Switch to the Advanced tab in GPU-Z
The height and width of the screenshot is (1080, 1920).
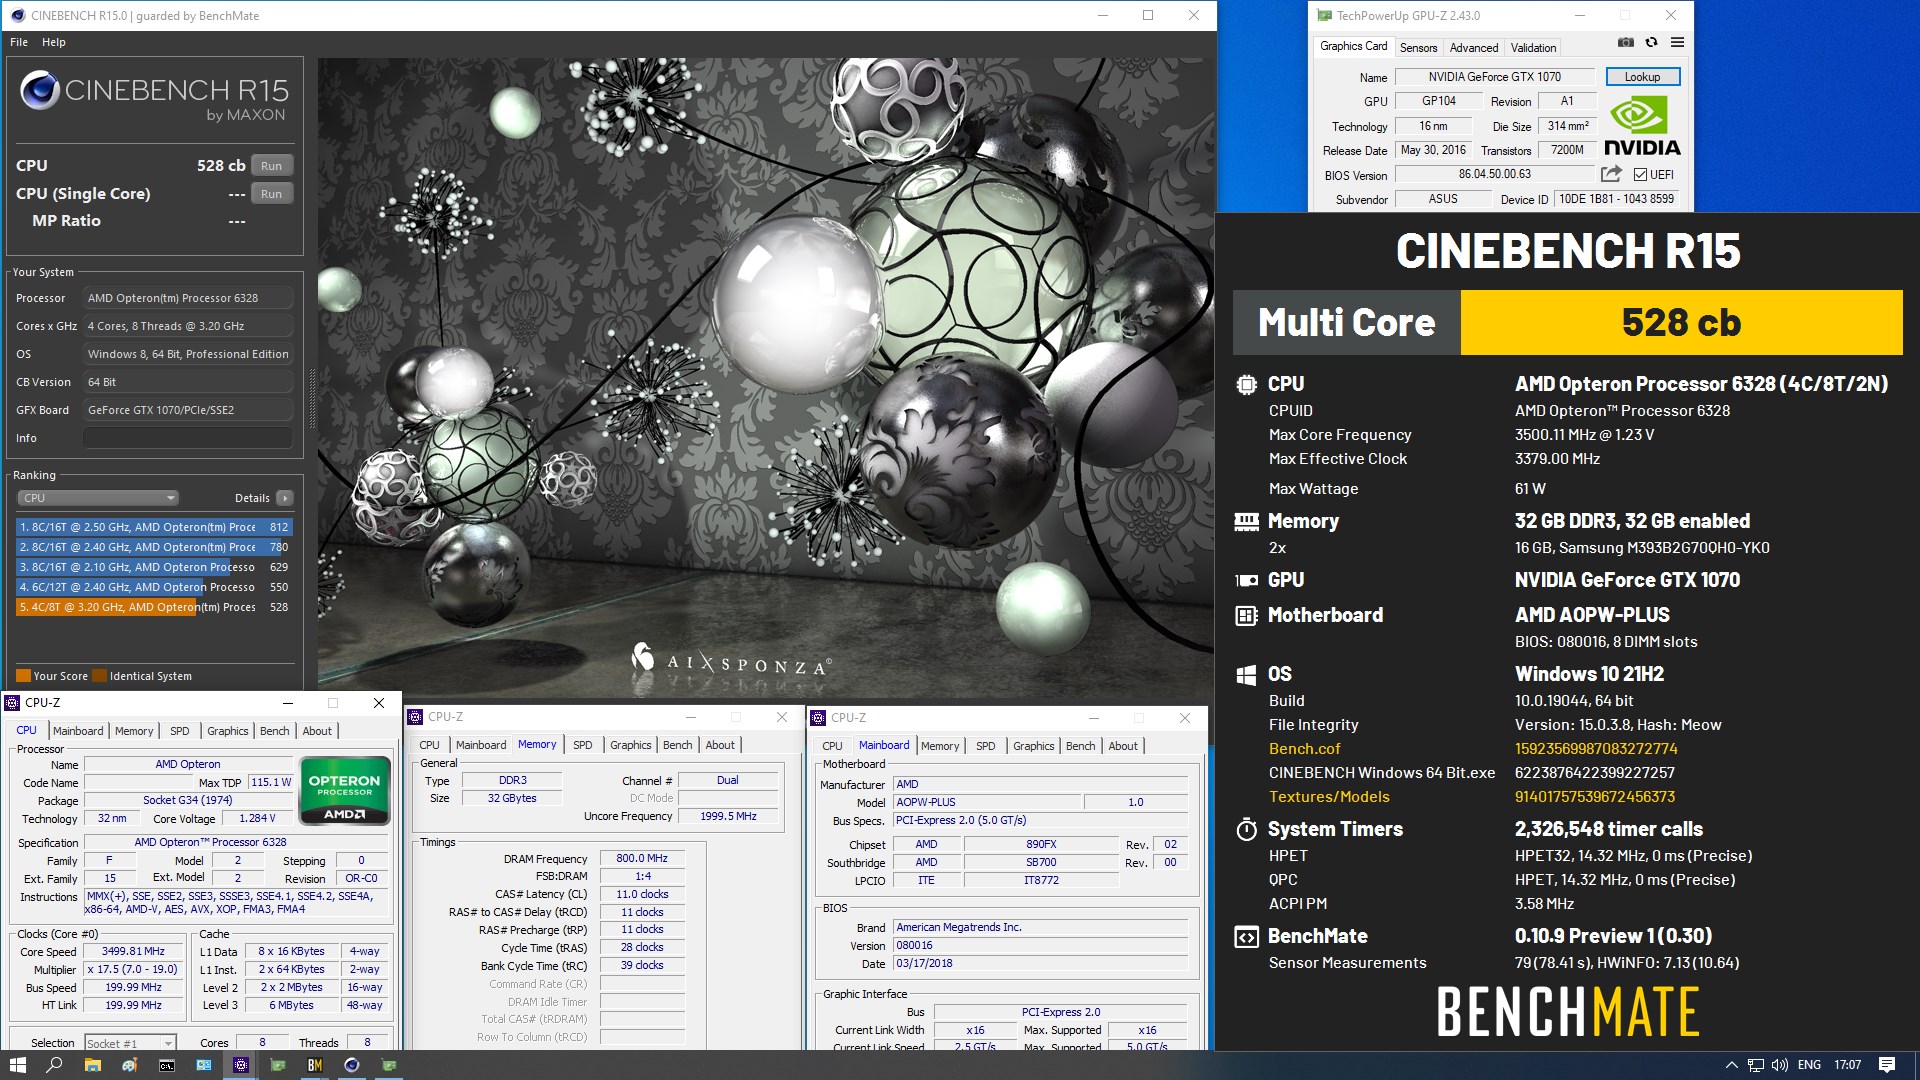pyautogui.click(x=1473, y=48)
